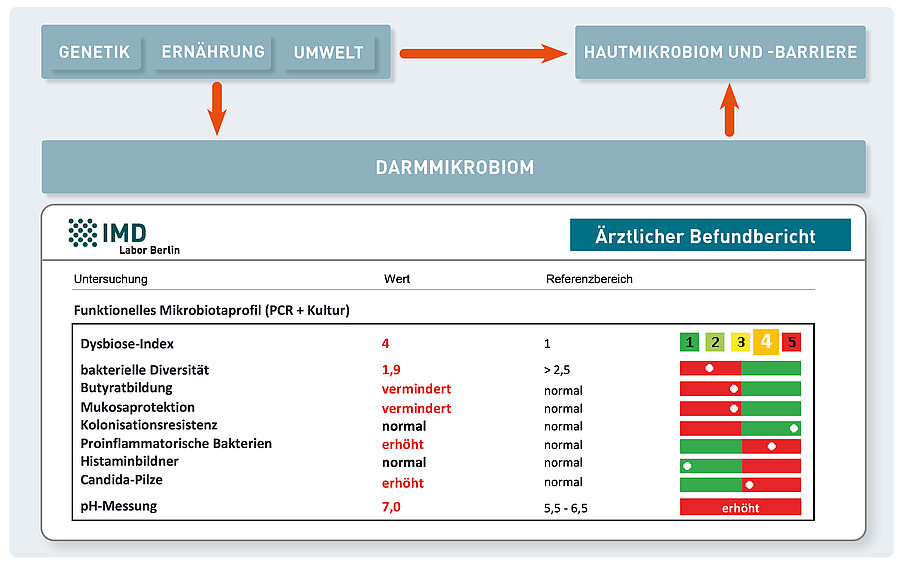Select Dysbiose-Index scale box 2

(715, 343)
